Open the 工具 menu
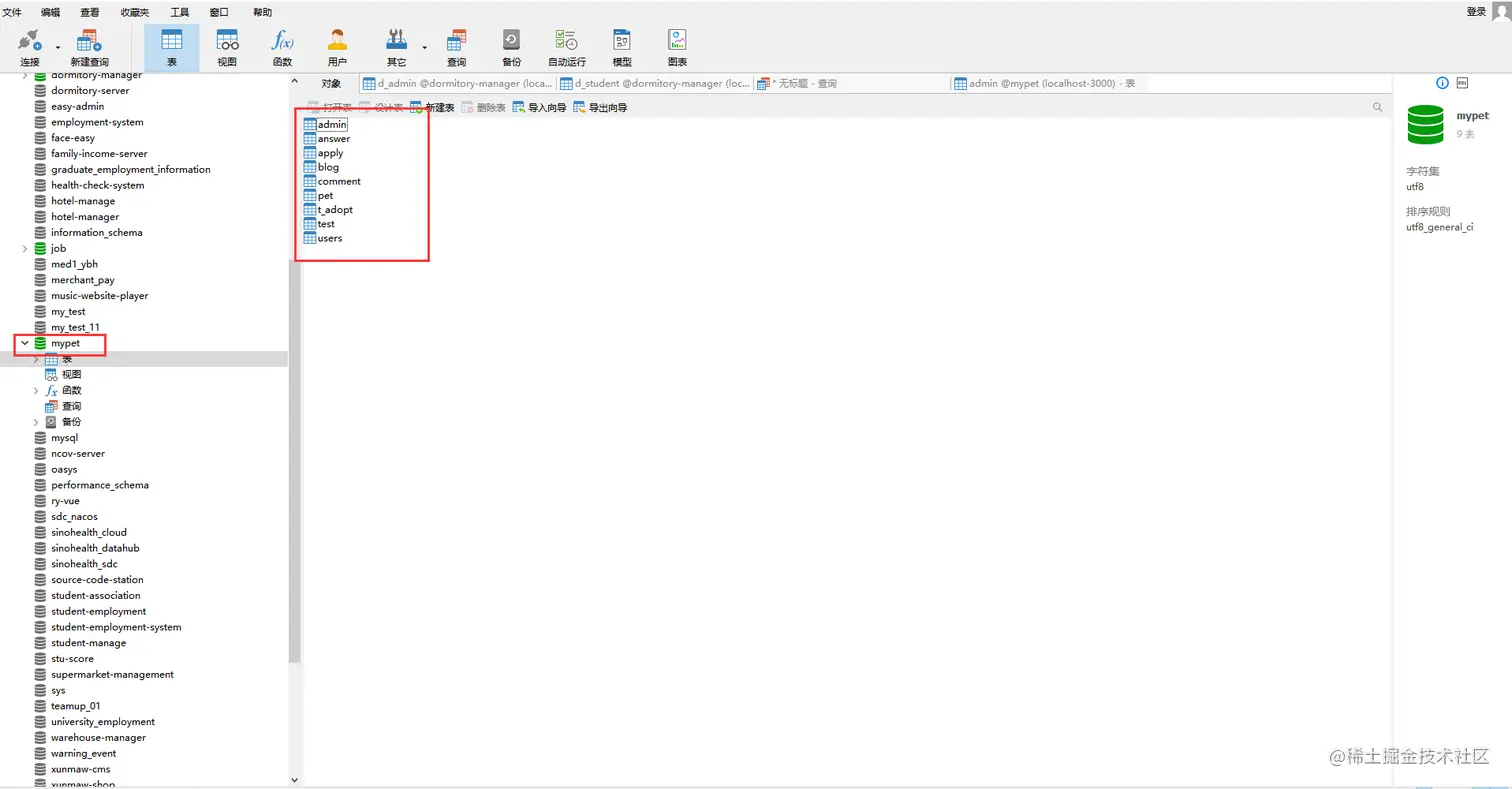Screen dimensions: 1512x789 (180, 12)
